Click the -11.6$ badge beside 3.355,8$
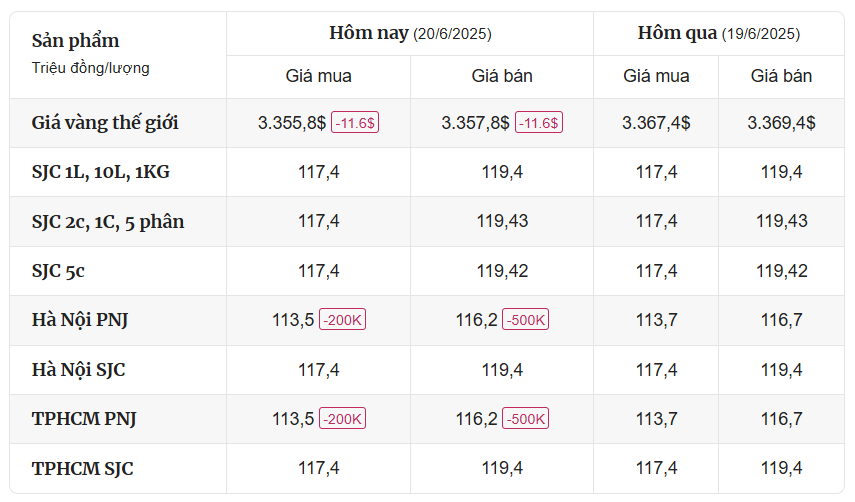 point(355,123)
